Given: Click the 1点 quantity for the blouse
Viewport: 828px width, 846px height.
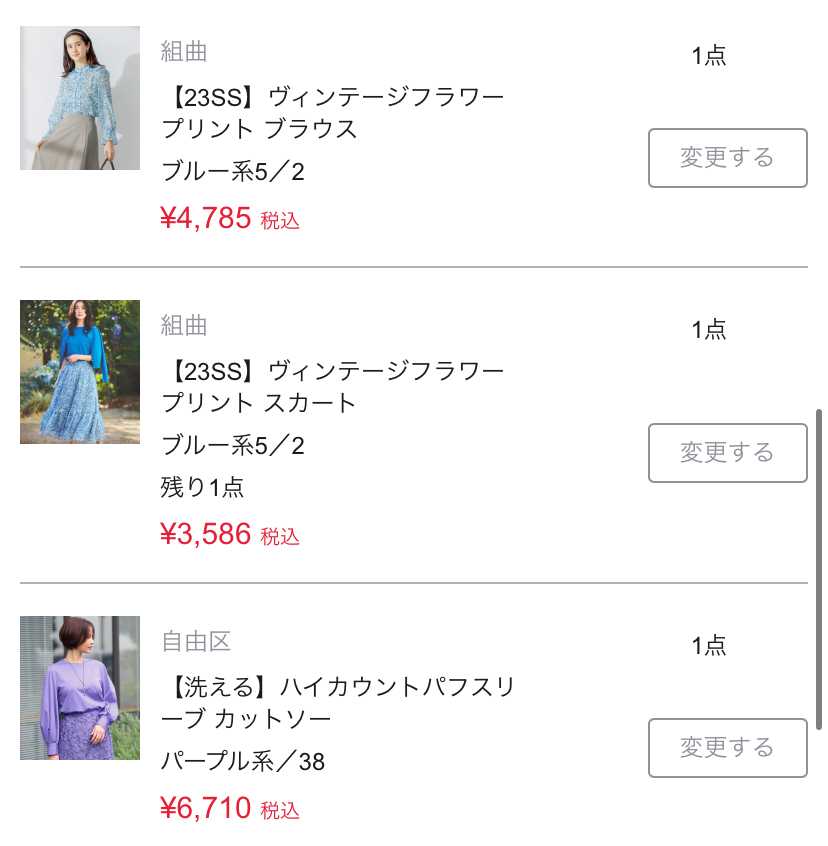Looking at the screenshot, I should pos(709,56).
